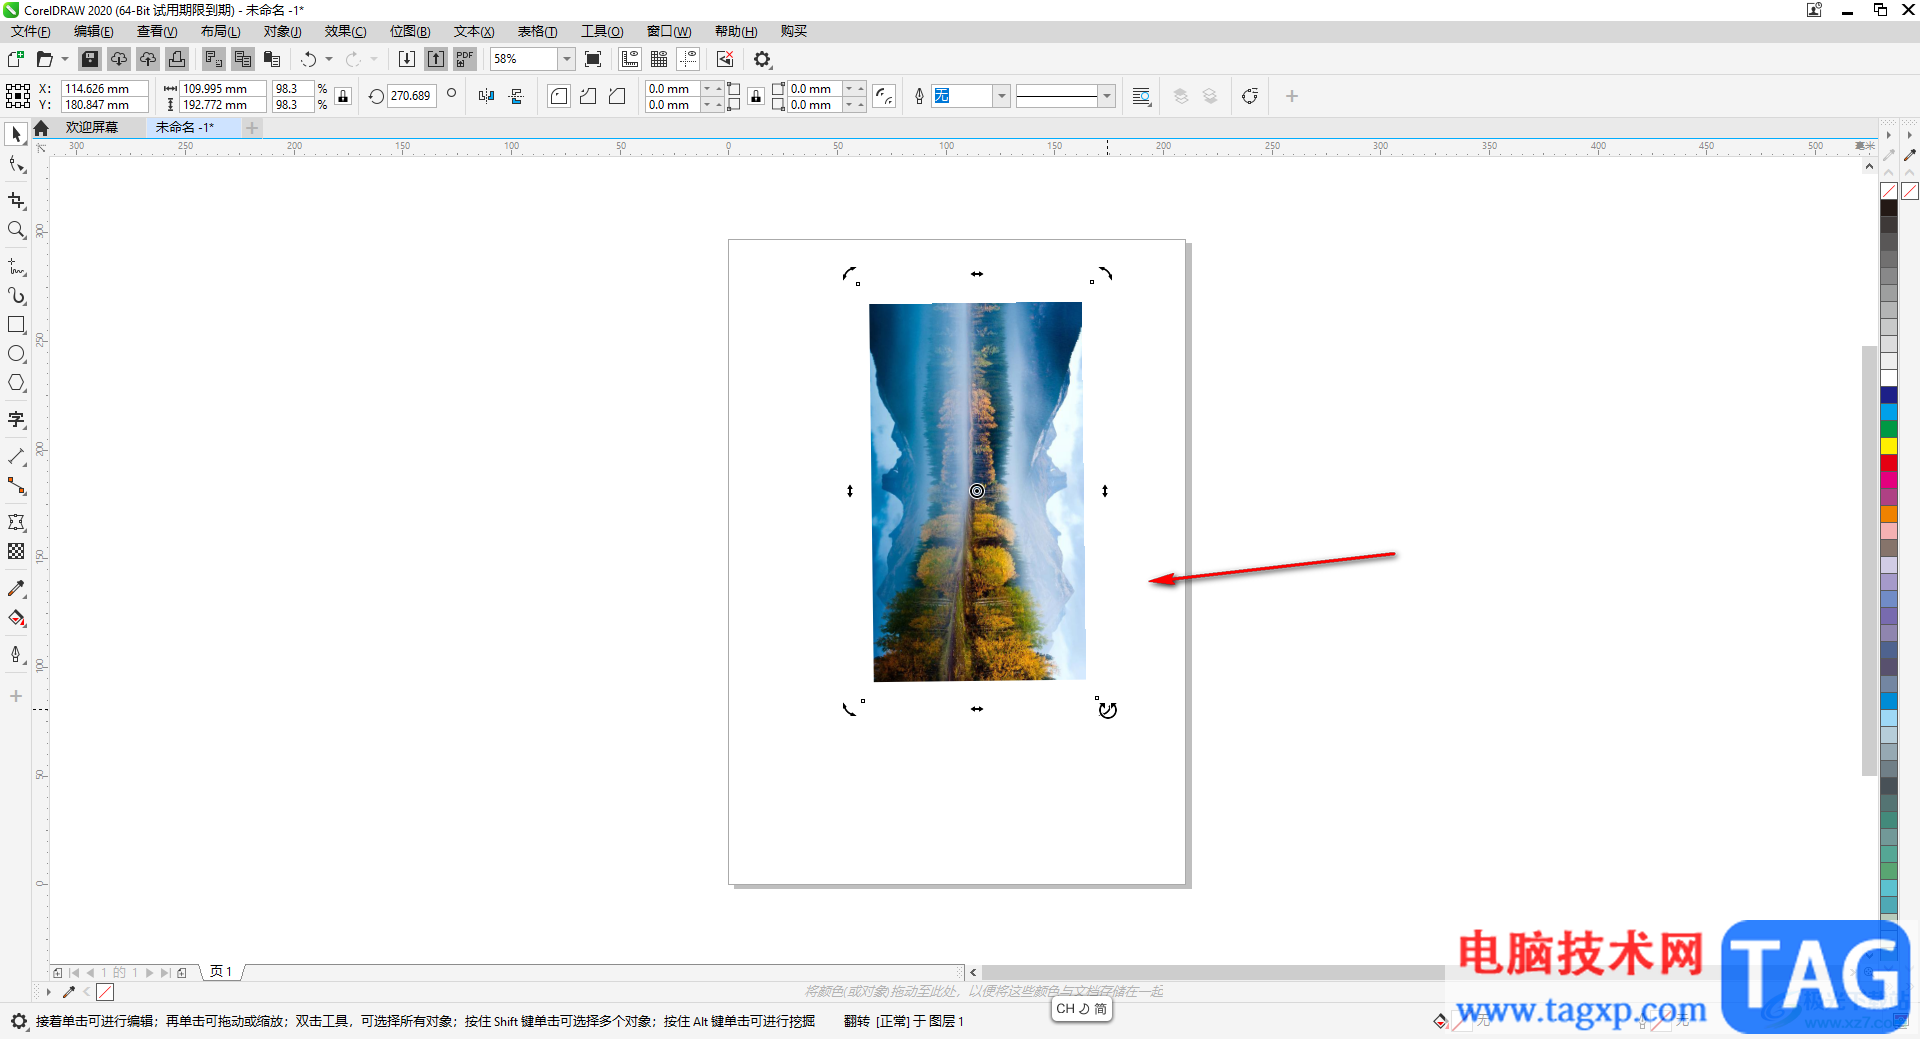Expand the Undo history dropdown arrow
Viewport: 1920px width, 1039px height.
point(329,59)
